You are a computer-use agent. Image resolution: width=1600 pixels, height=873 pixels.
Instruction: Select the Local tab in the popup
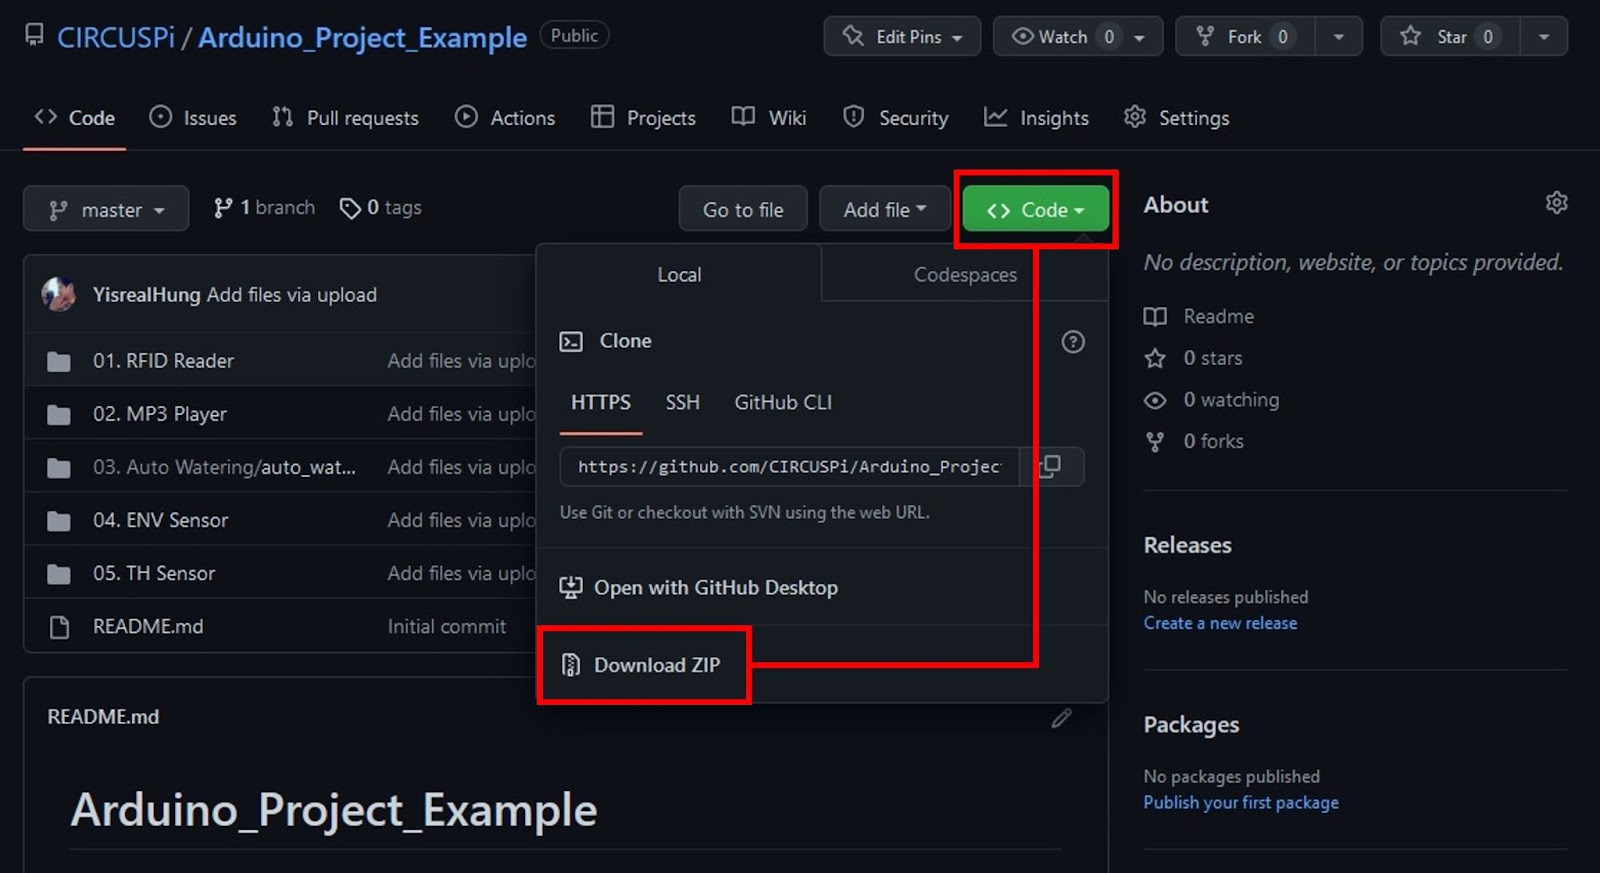coord(679,274)
